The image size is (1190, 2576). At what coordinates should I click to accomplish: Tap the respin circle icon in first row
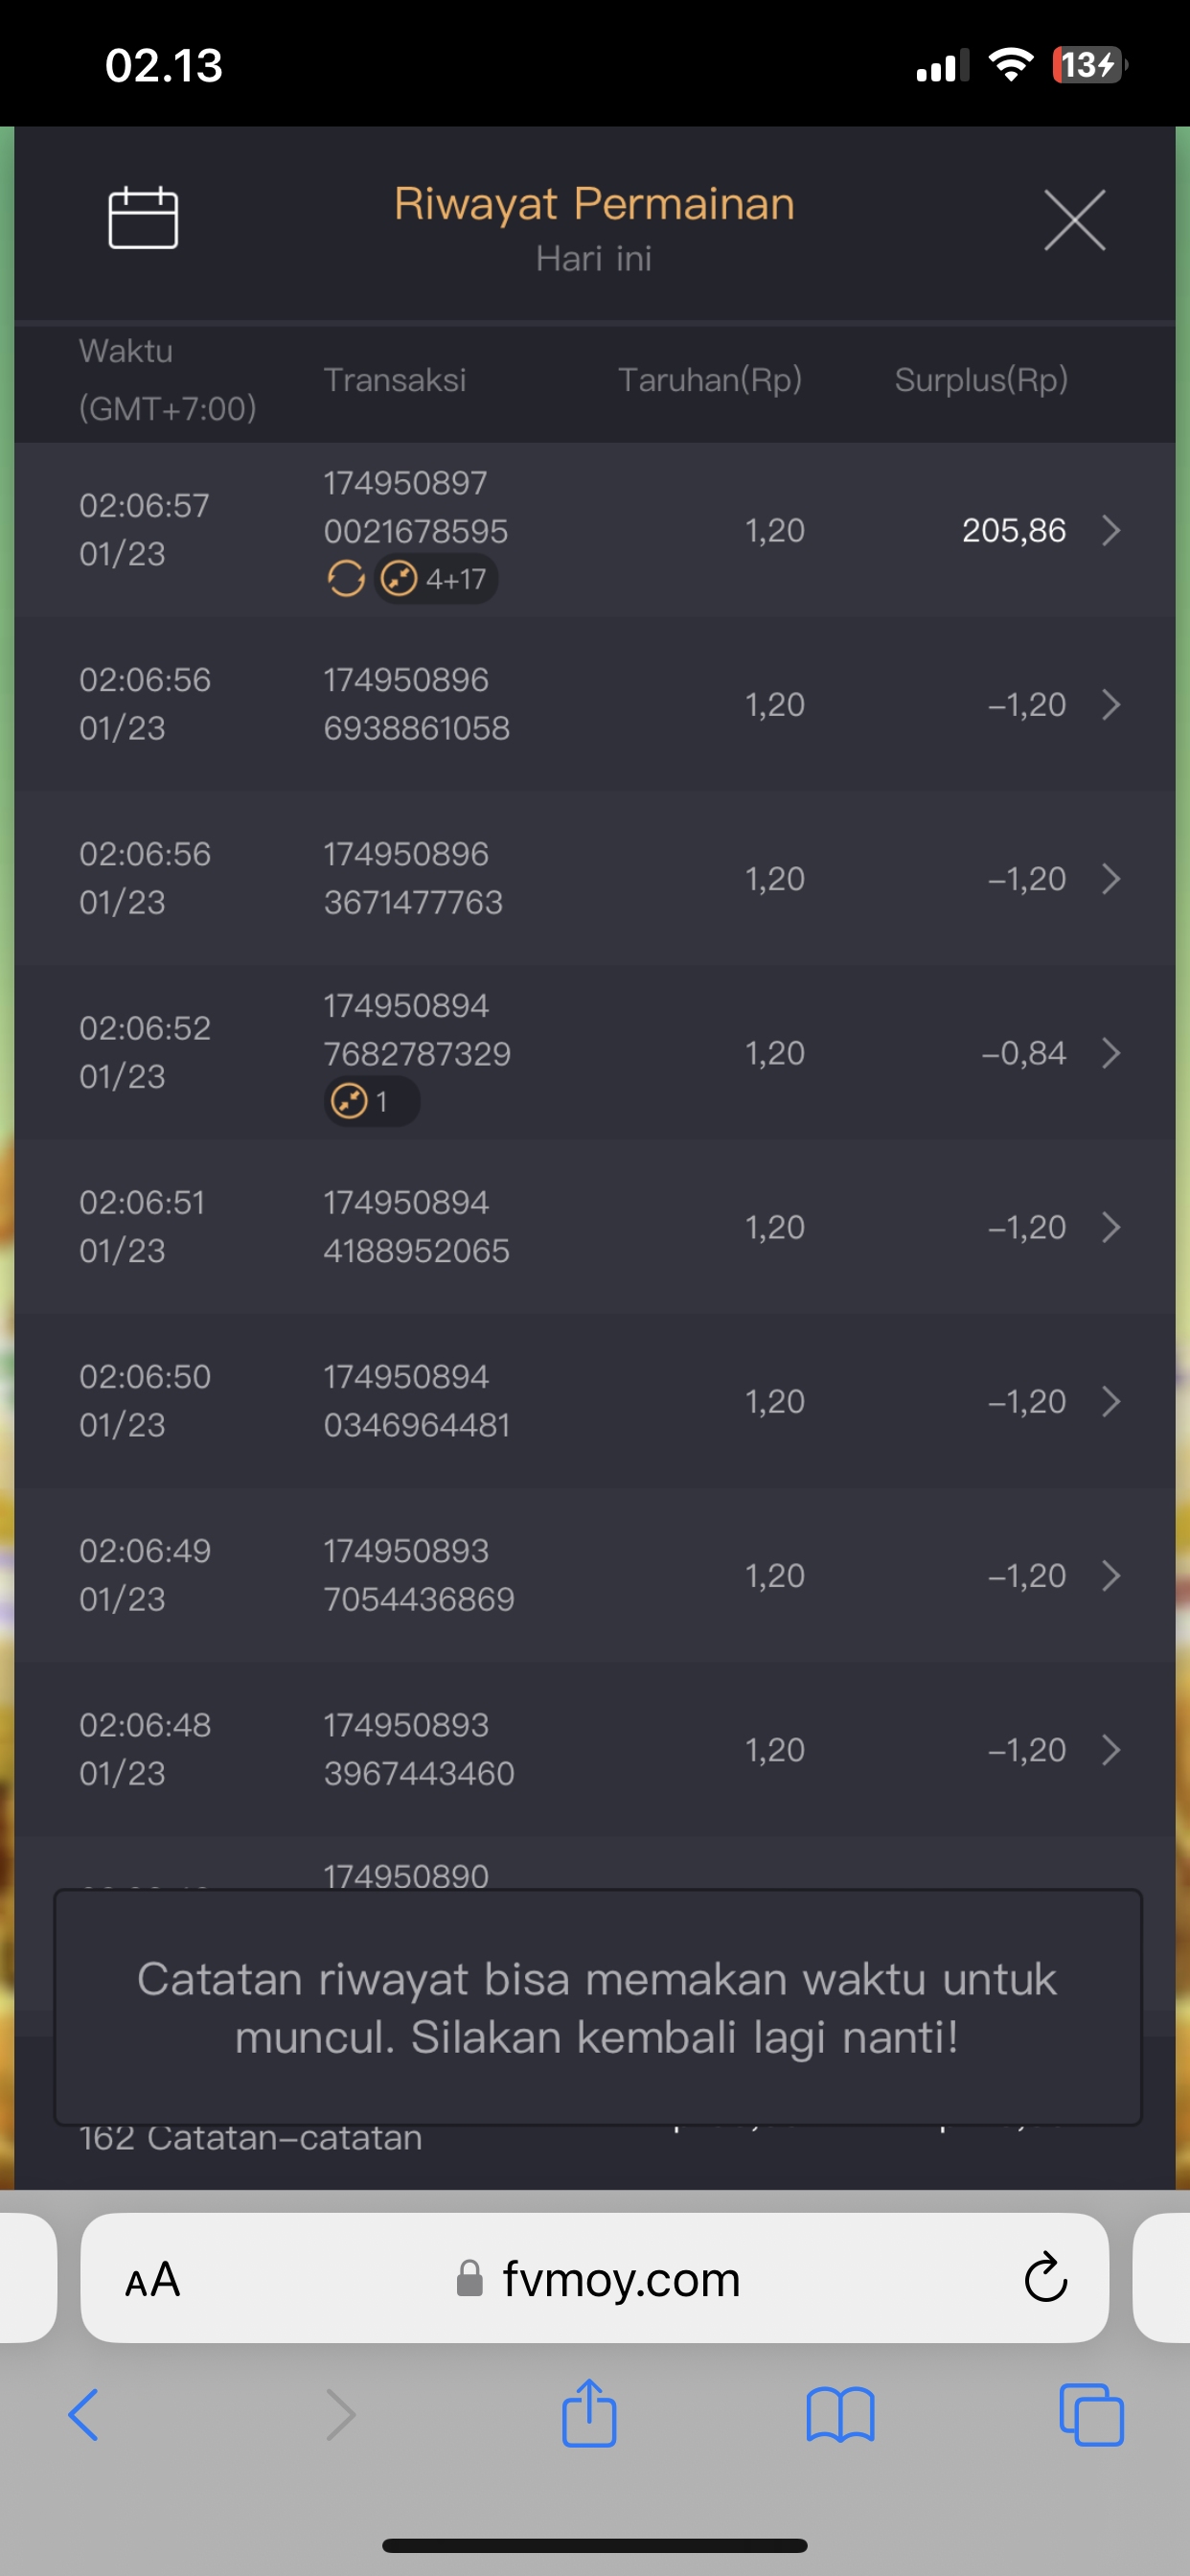tap(346, 579)
